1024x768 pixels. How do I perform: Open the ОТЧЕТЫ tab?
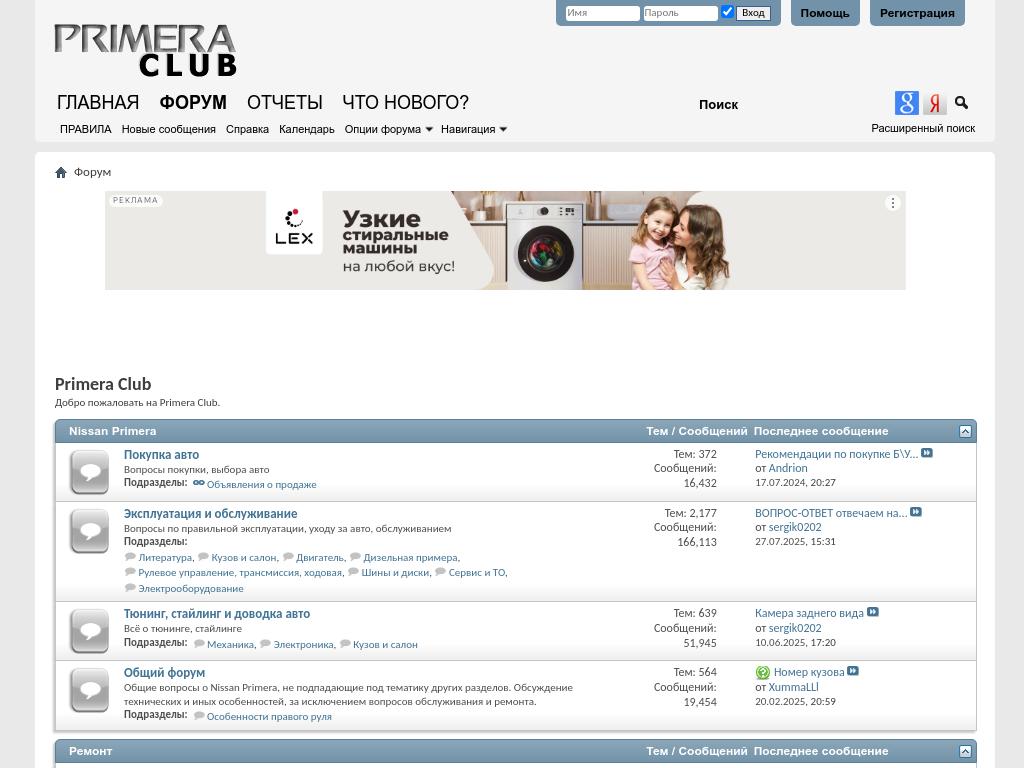click(284, 102)
